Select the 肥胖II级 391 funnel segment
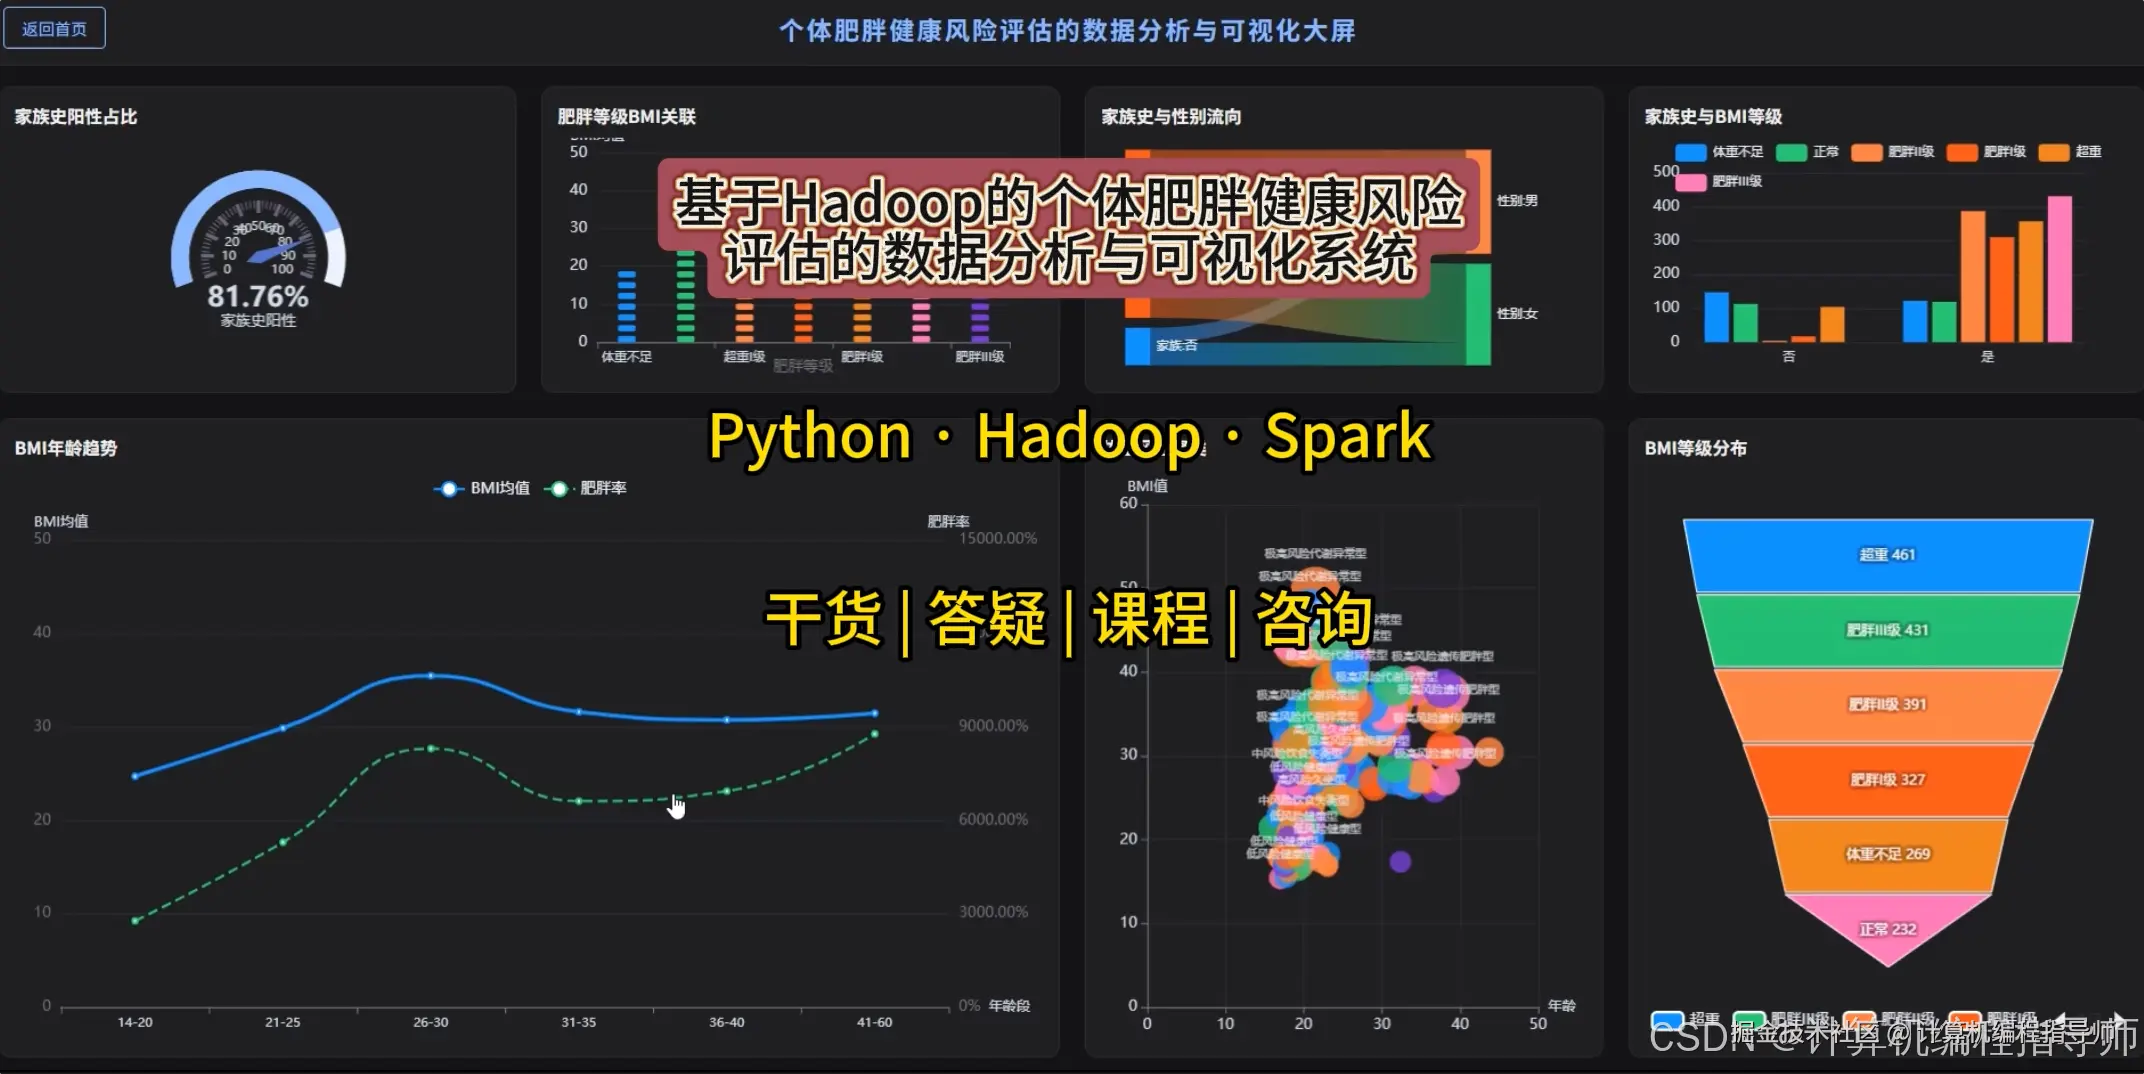 (1887, 704)
